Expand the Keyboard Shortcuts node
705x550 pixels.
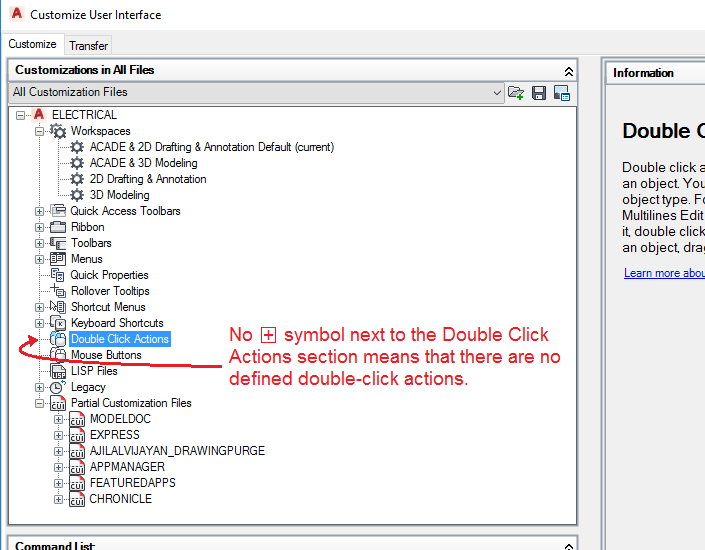pyautogui.click(x=40, y=323)
